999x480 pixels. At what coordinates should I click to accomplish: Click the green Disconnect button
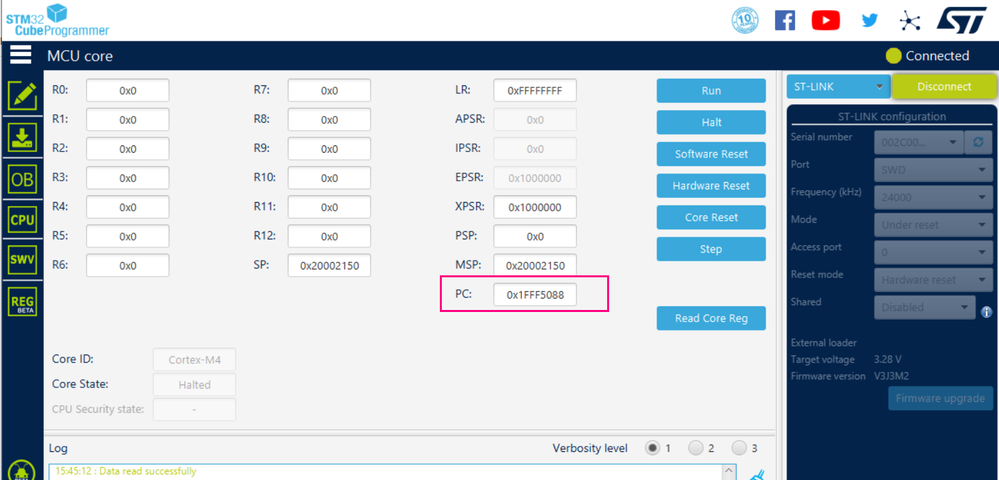[944, 86]
